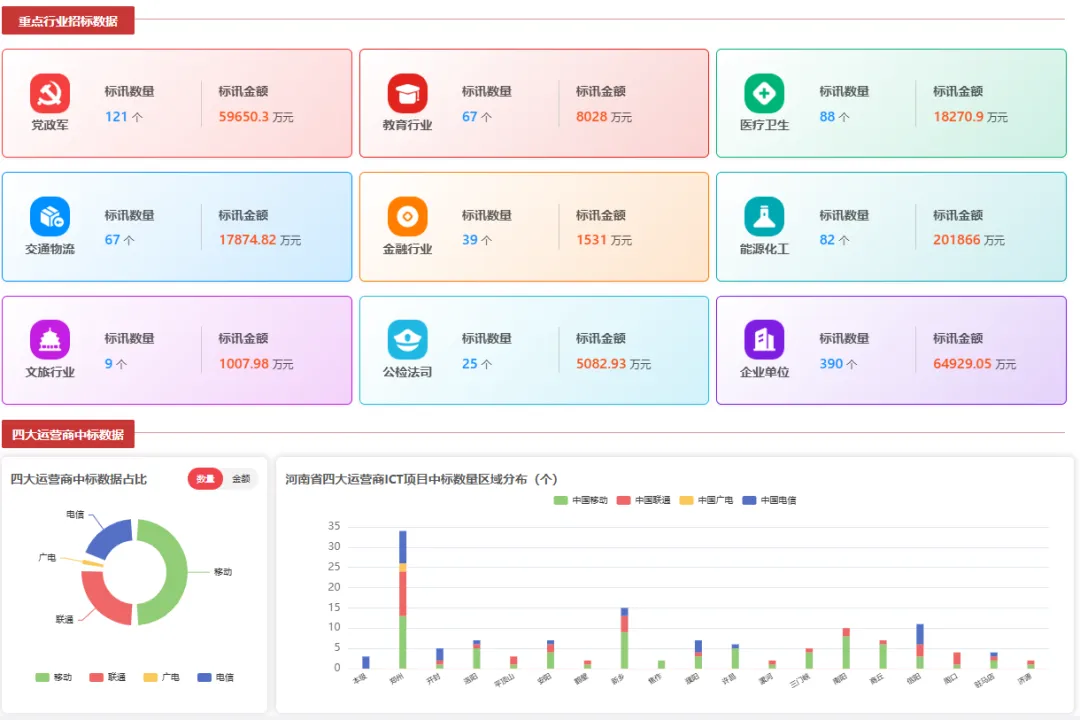
Task: Click the 教育行业 graduation cap icon
Action: pyautogui.click(x=407, y=93)
